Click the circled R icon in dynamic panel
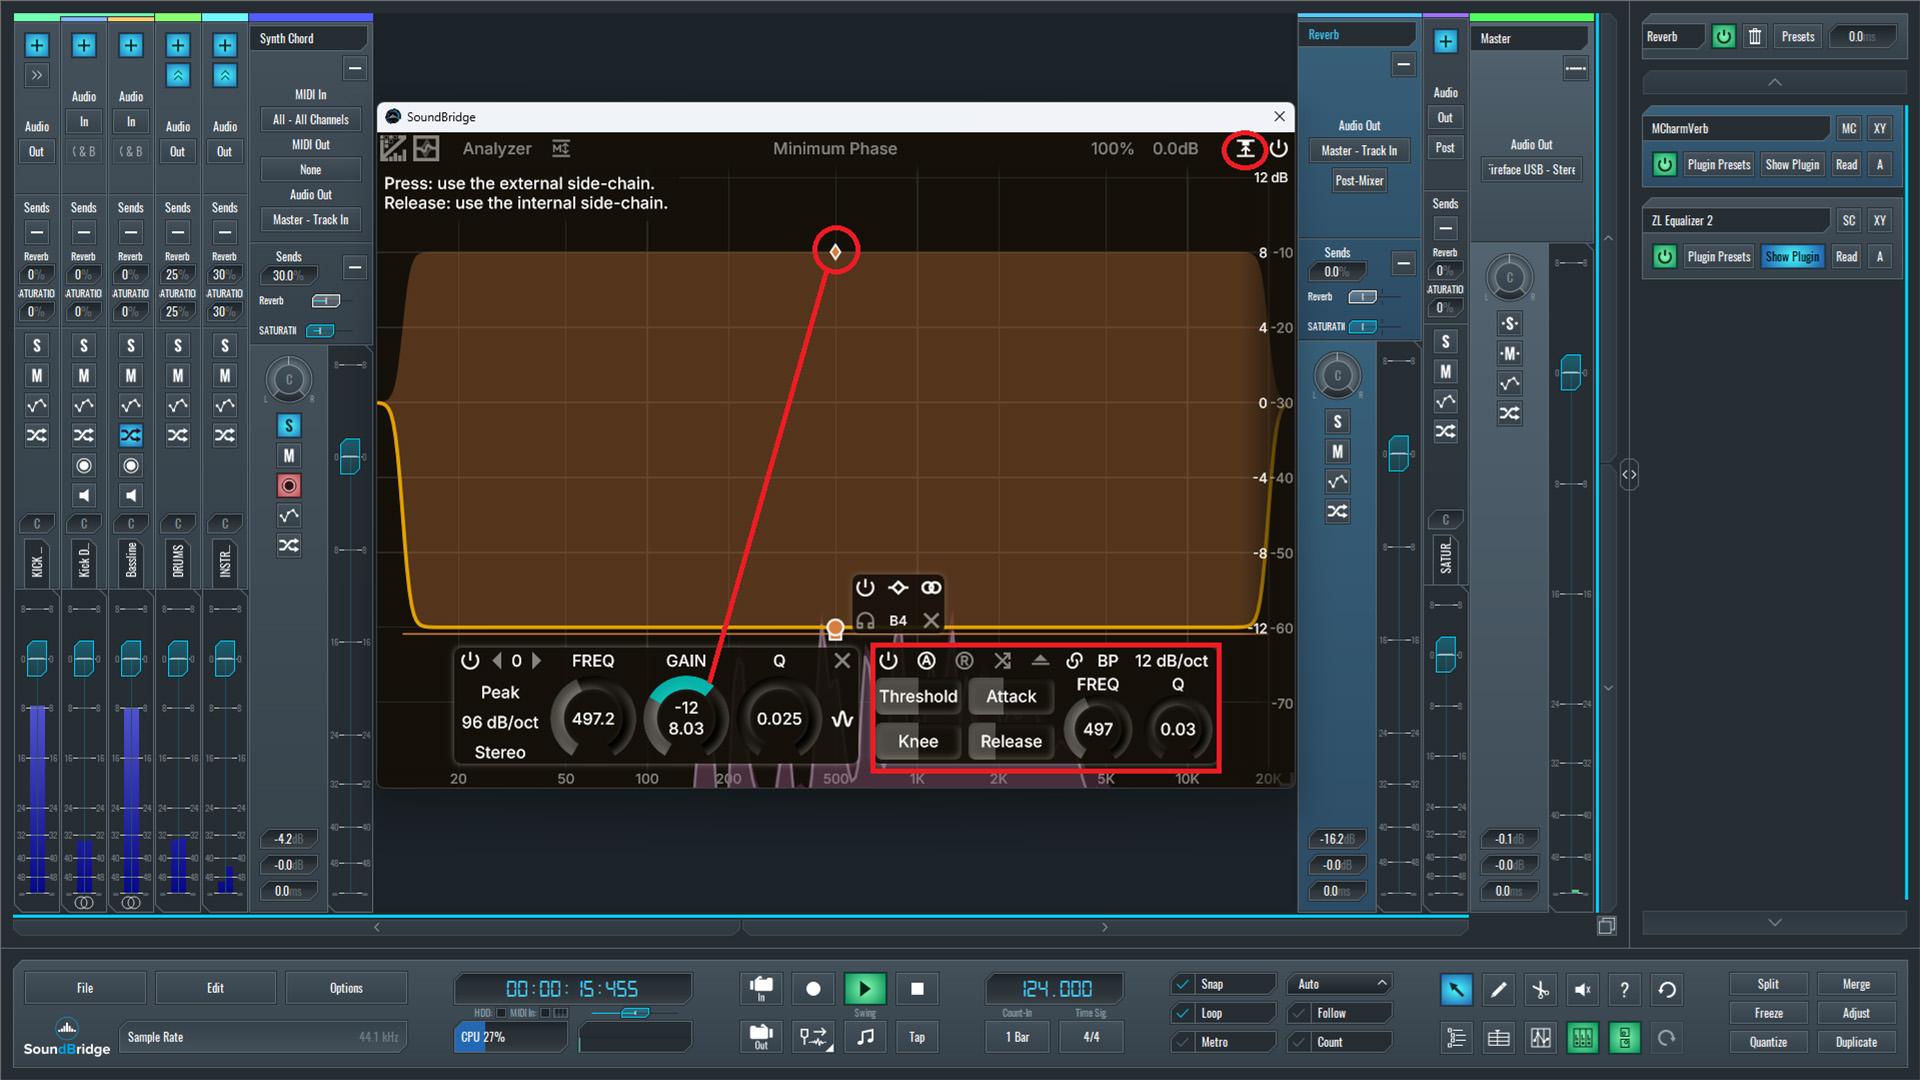Image resolution: width=1920 pixels, height=1080 pixels. 964,661
